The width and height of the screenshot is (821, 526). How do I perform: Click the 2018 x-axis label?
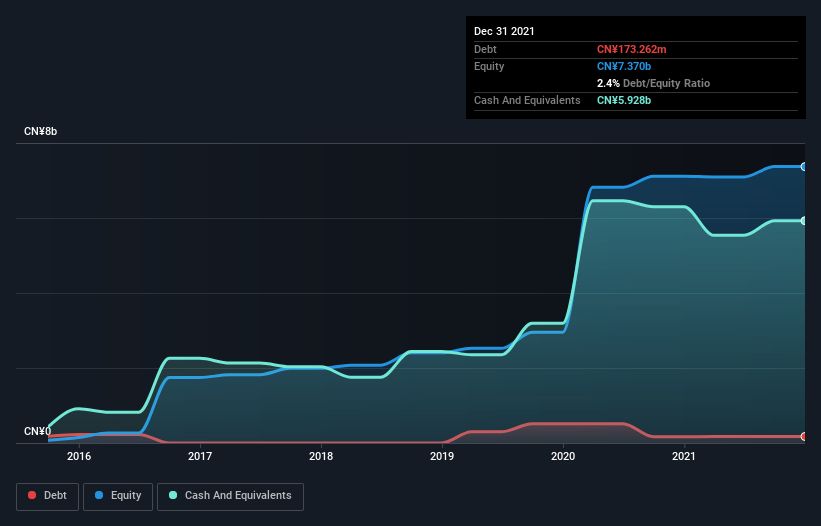pos(321,456)
